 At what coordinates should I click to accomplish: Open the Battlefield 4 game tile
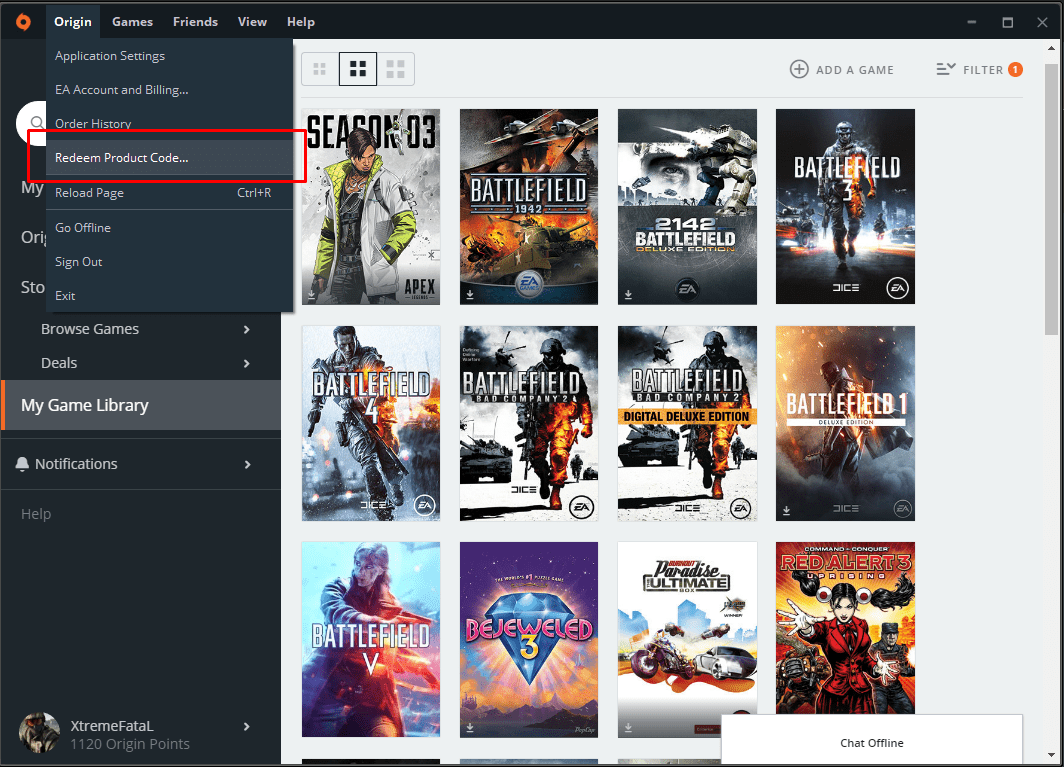point(370,423)
